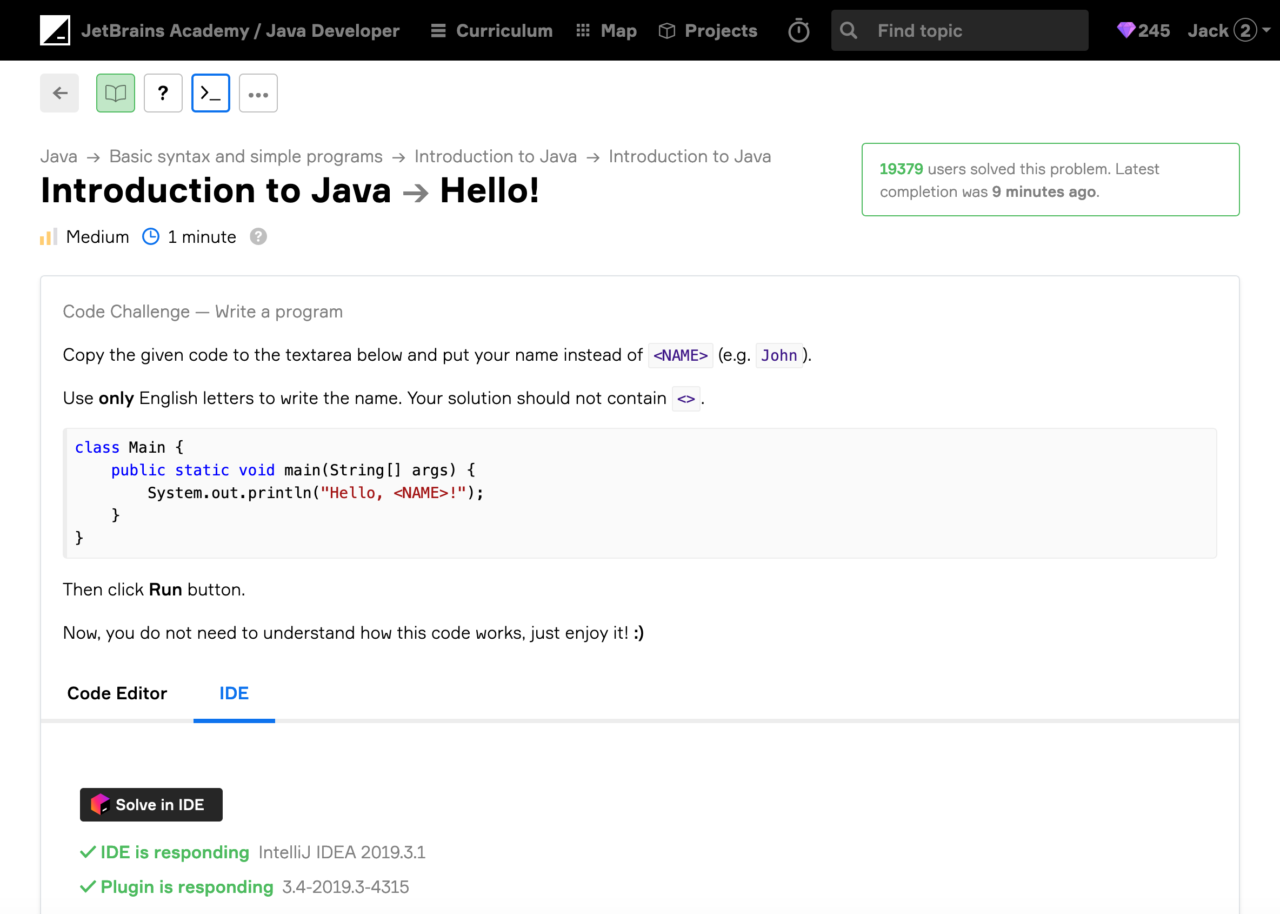Expand the profile dropdown next to Jack
Screen dimensions: 1280x914
[x=1267, y=30]
